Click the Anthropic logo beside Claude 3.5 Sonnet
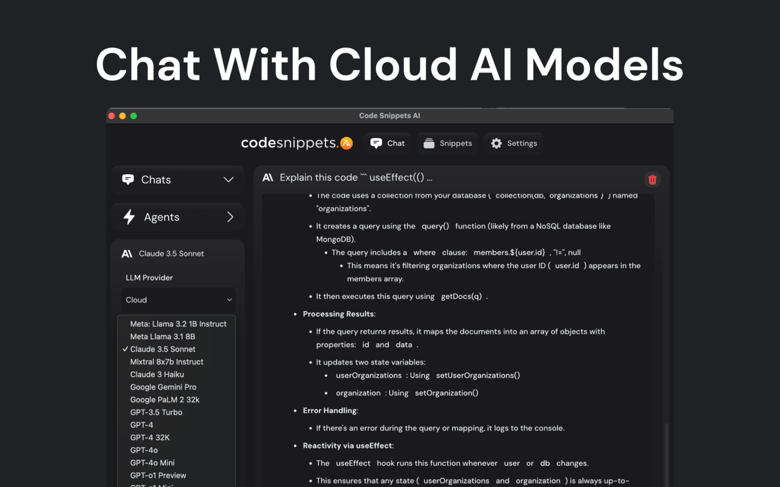This screenshot has width=780, height=487. pyautogui.click(x=127, y=254)
